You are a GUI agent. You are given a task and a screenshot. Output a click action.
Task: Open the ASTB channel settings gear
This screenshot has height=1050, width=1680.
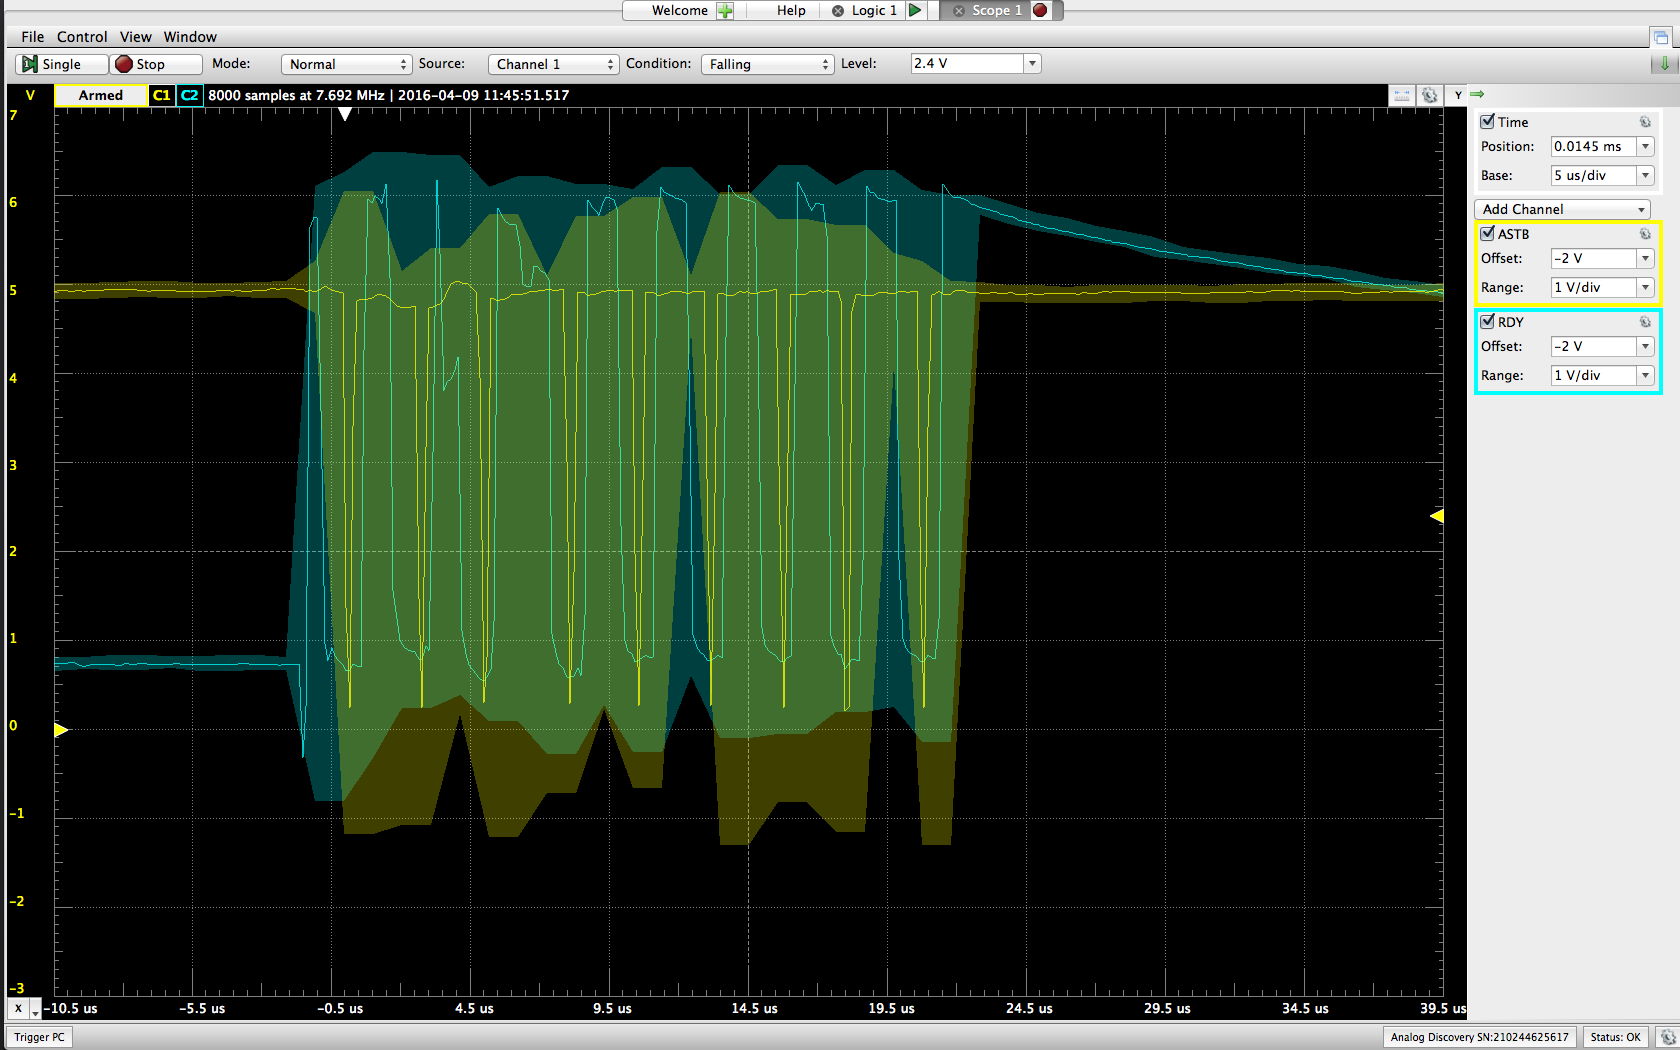pos(1645,234)
